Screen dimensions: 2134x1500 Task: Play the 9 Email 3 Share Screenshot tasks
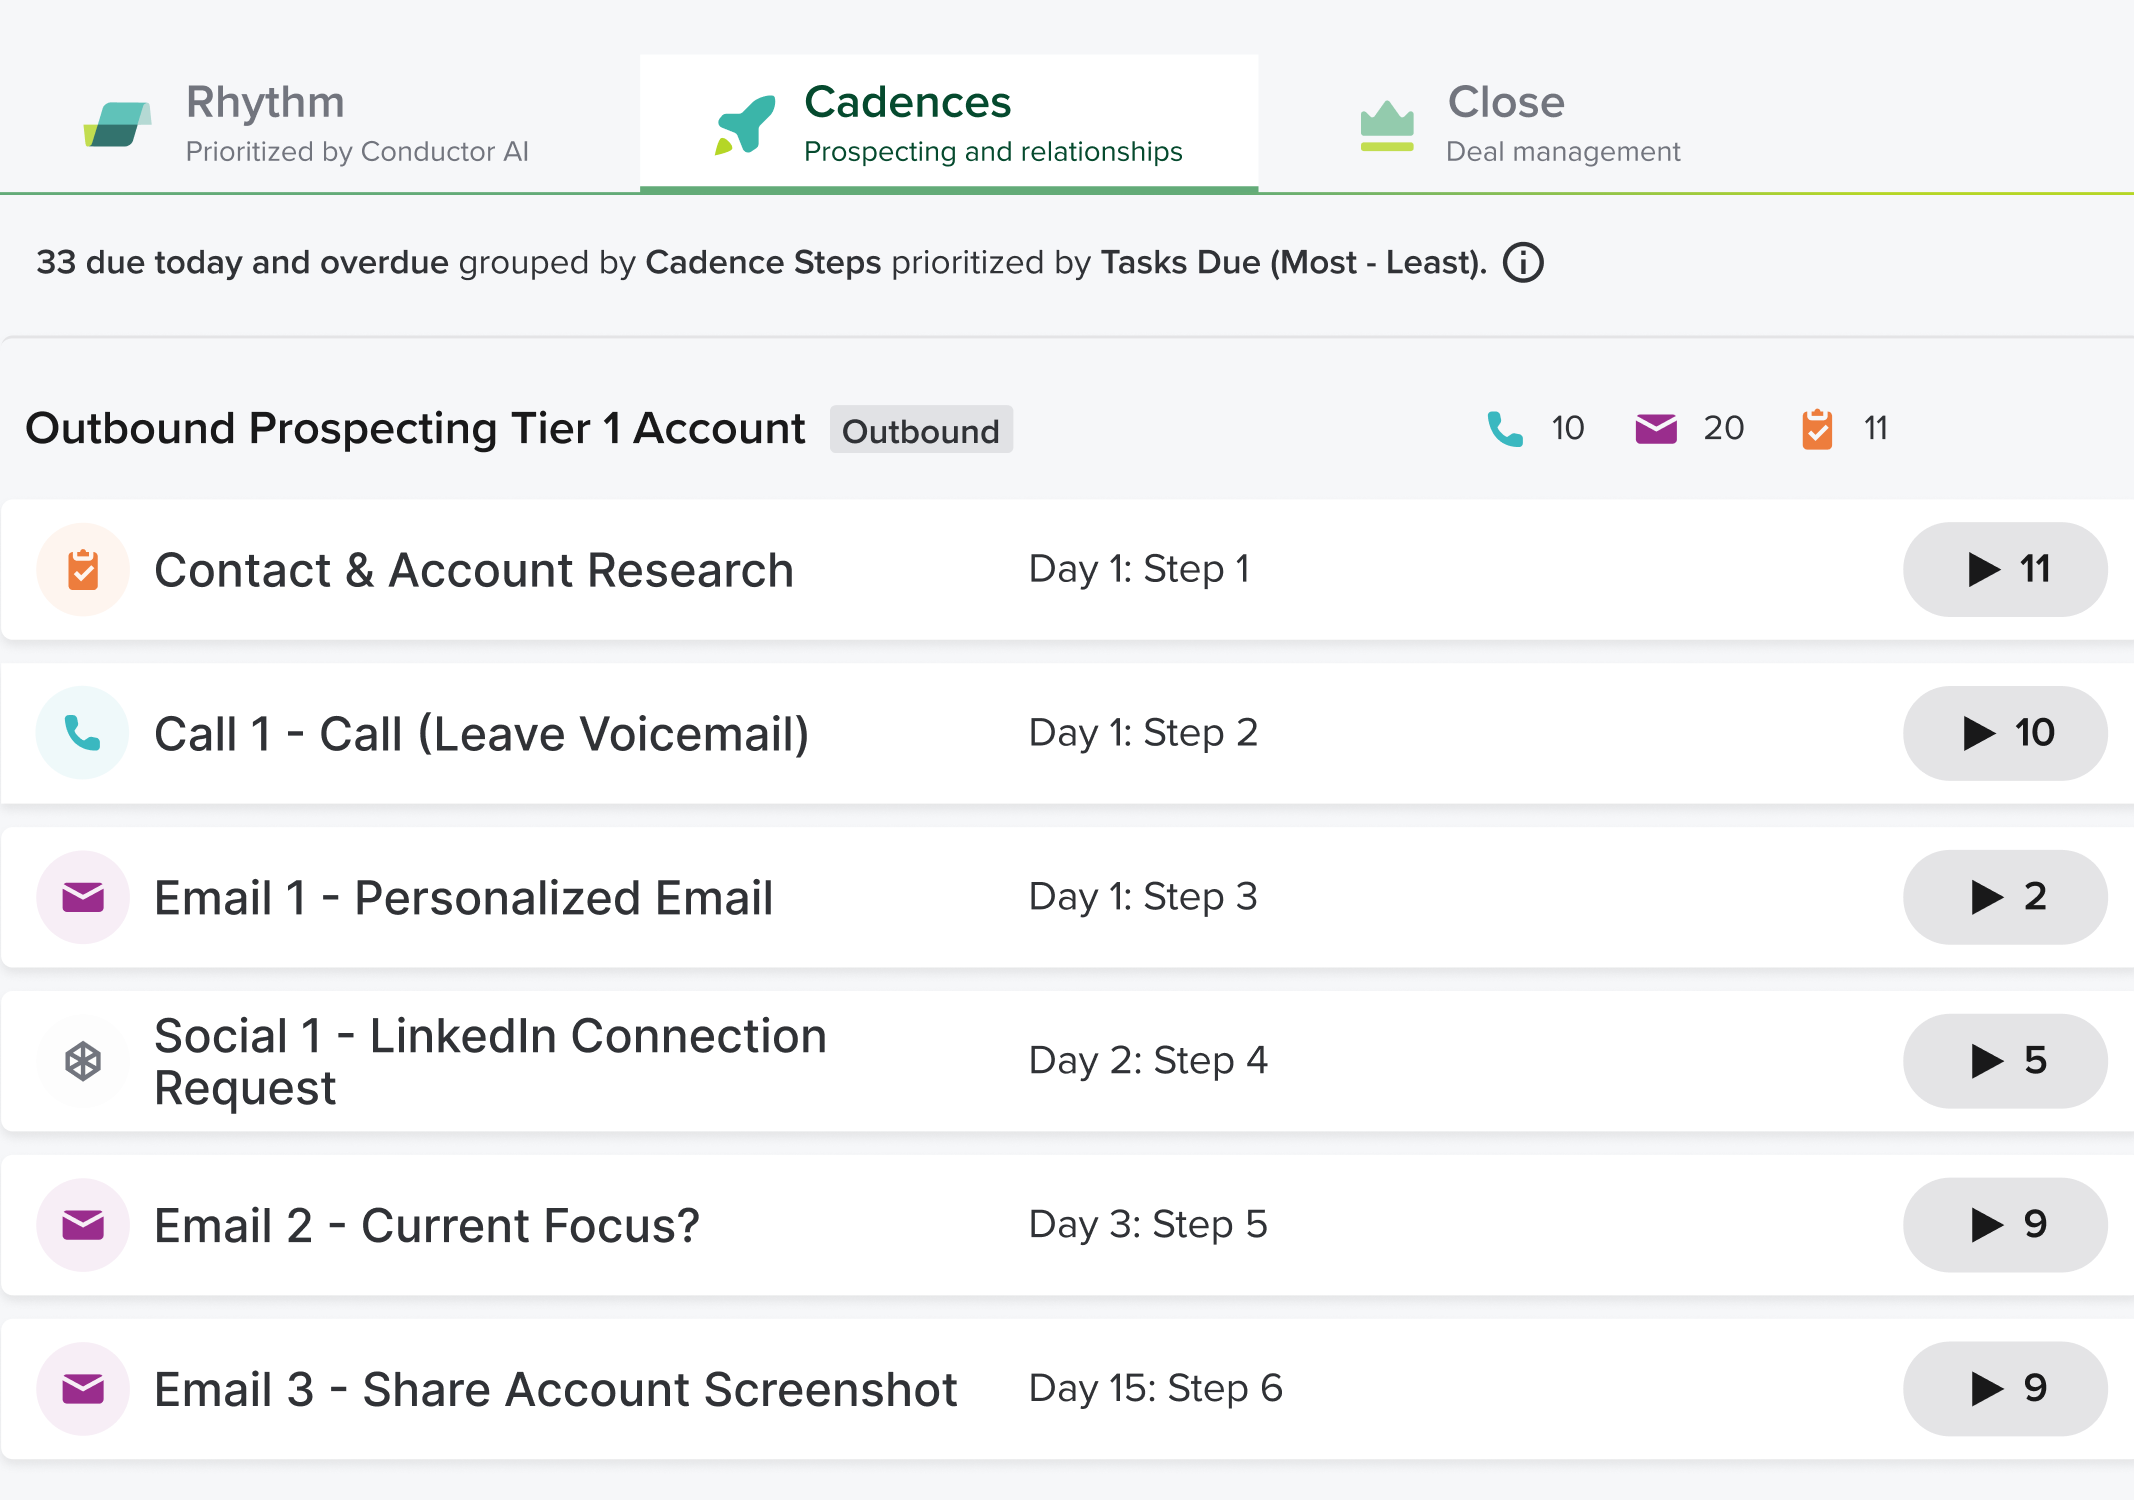(2005, 1389)
